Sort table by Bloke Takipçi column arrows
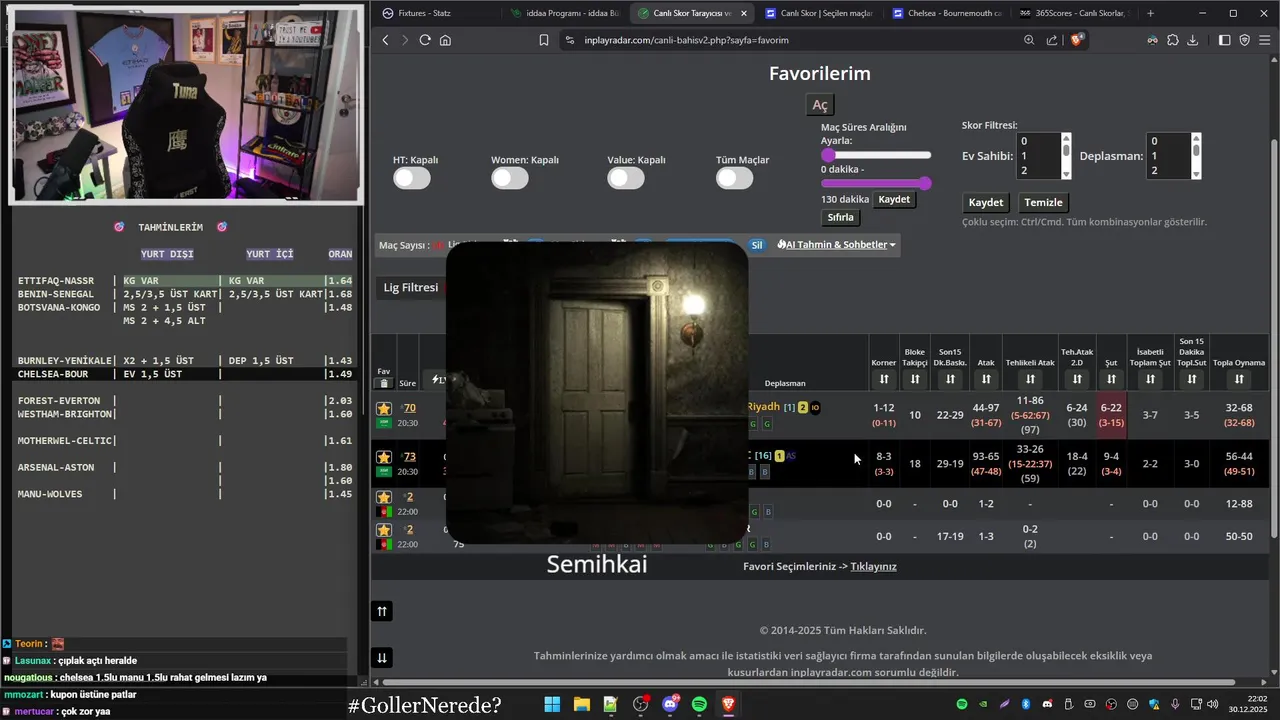 coord(915,379)
